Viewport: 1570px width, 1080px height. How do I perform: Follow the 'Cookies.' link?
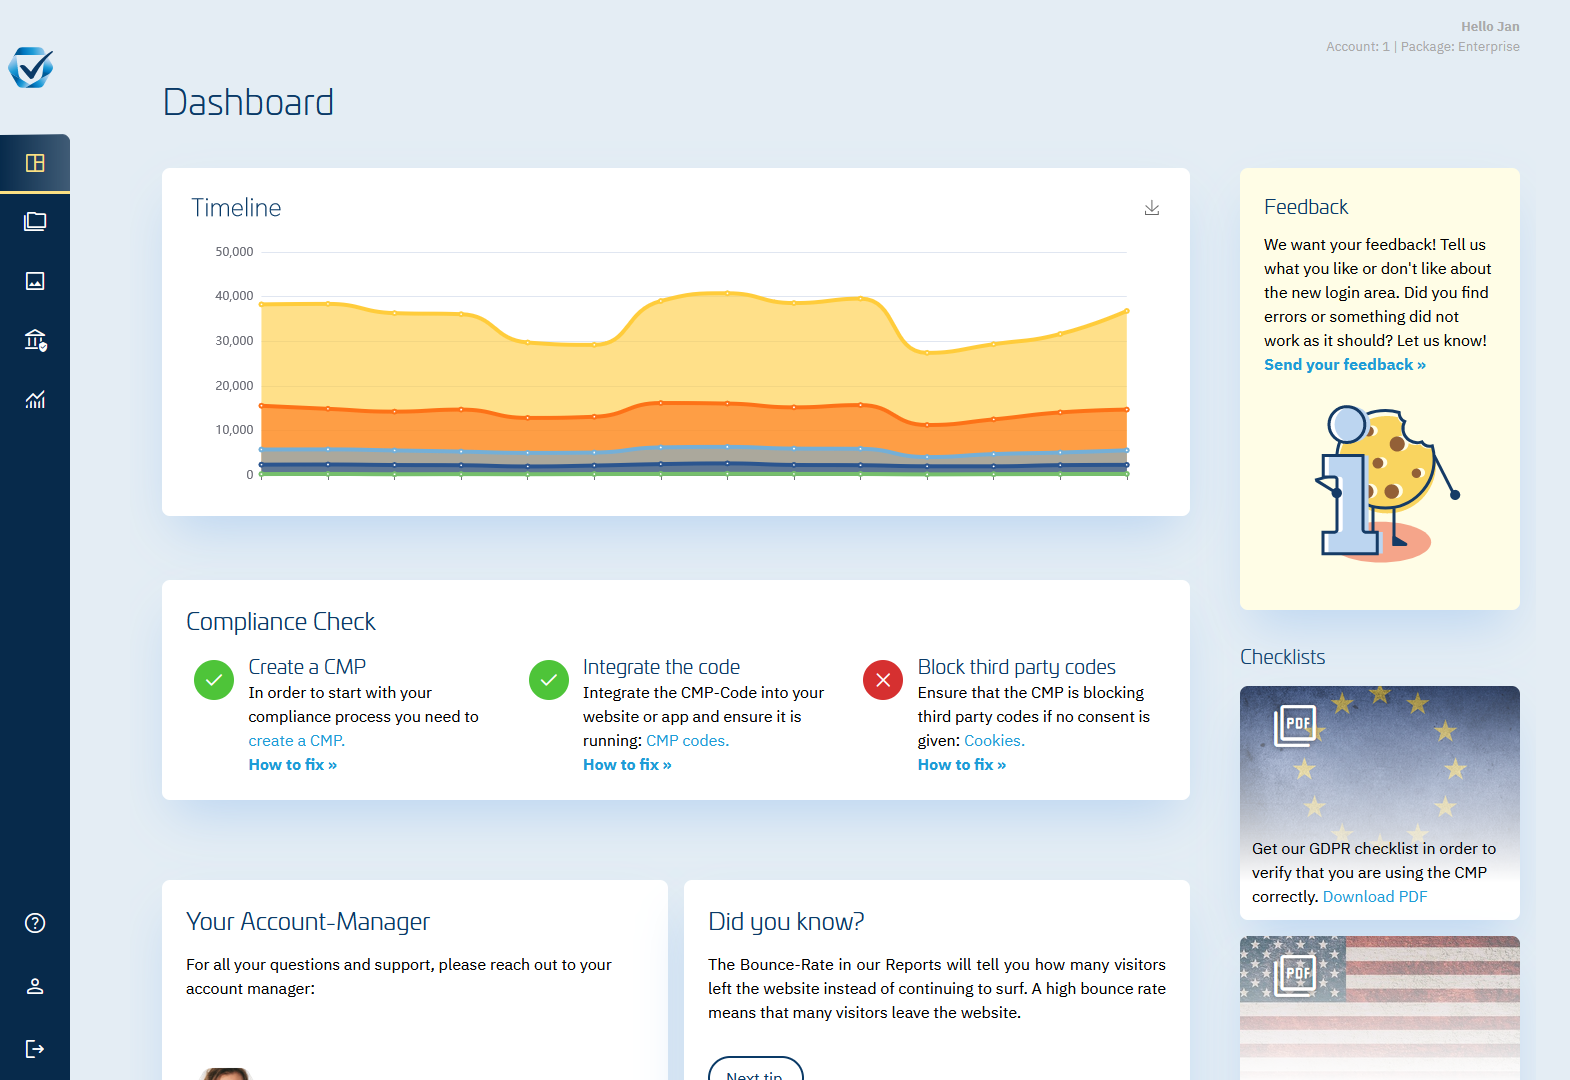coord(995,741)
